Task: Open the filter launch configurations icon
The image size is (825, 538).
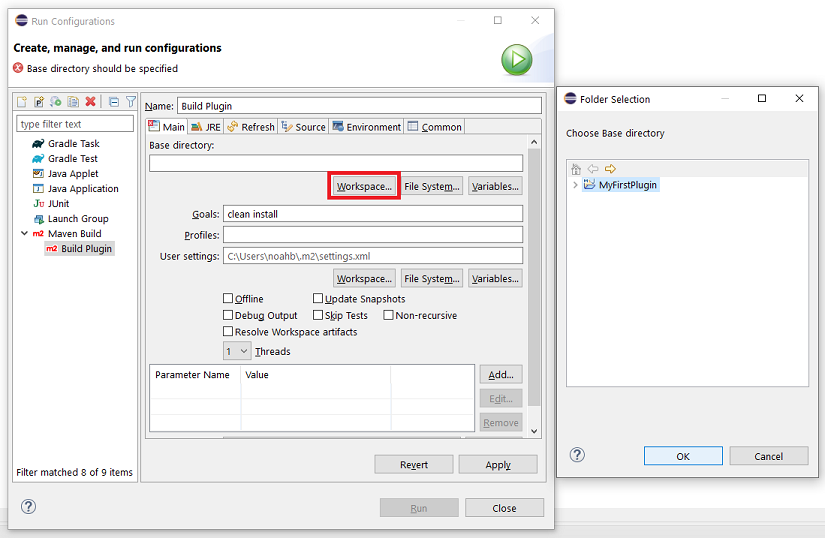Action: [130, 102]
